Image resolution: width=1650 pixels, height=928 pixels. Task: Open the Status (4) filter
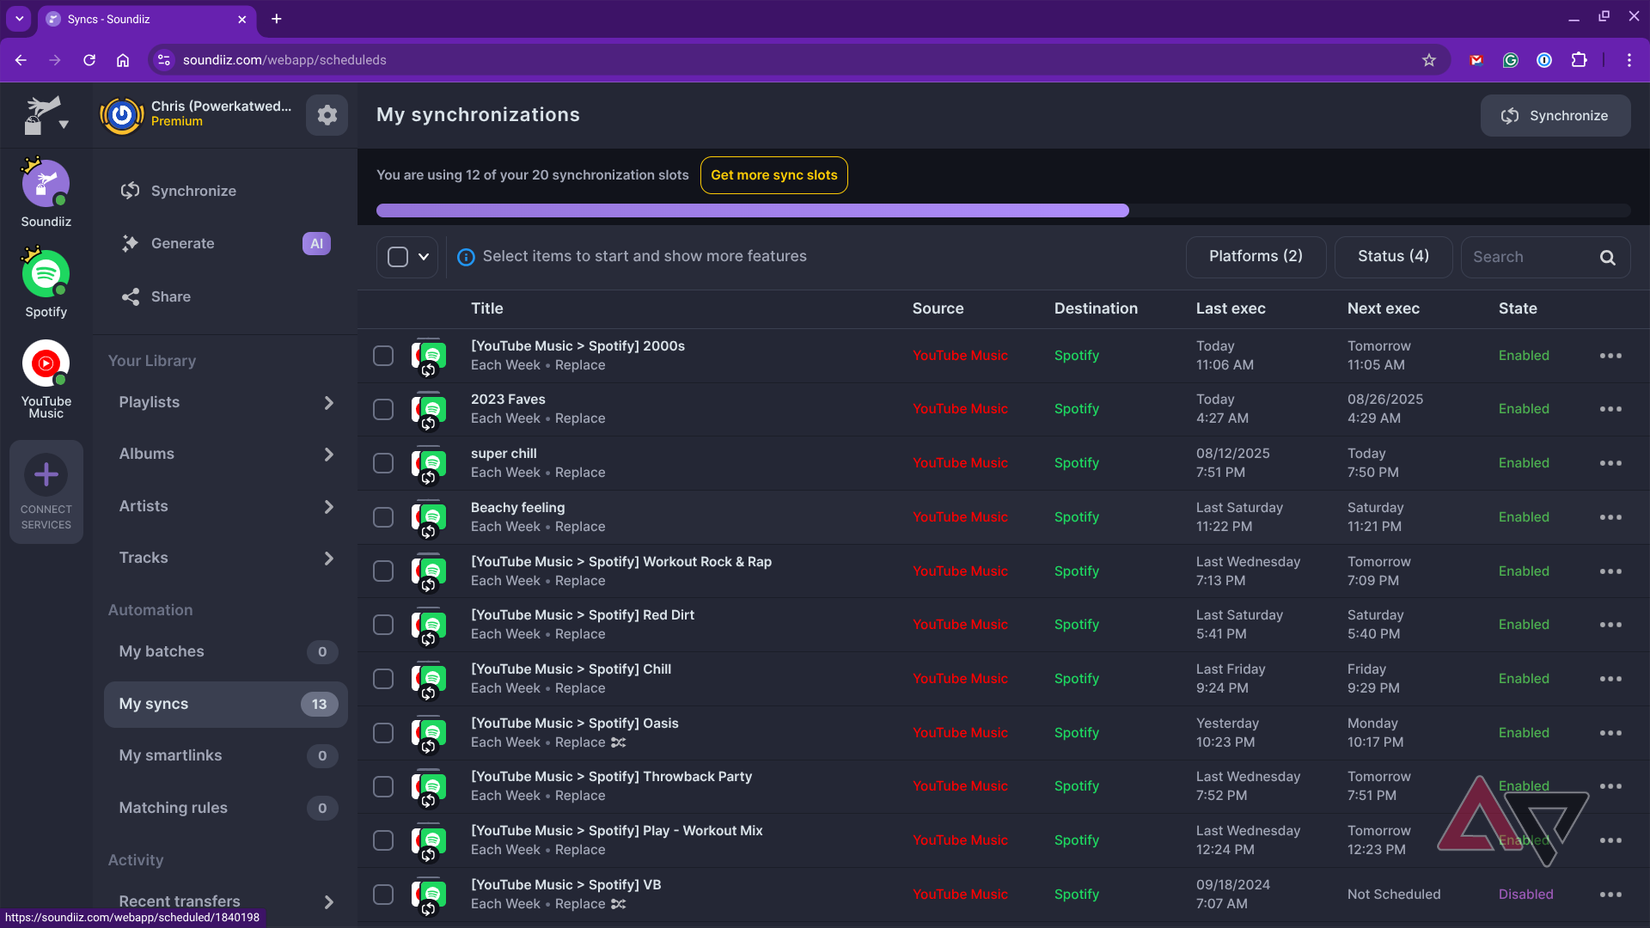pyautogui.click(x=1393, y=257)
